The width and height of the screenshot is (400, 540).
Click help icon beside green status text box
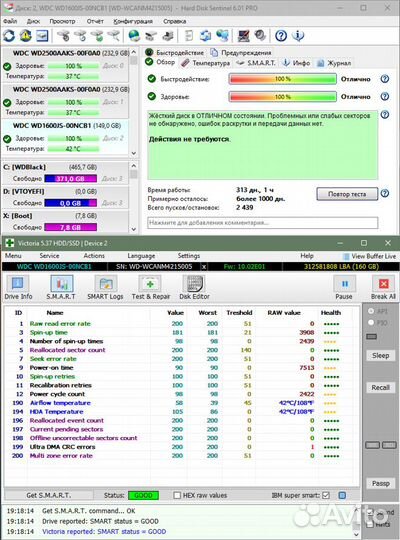pos(385,115)
